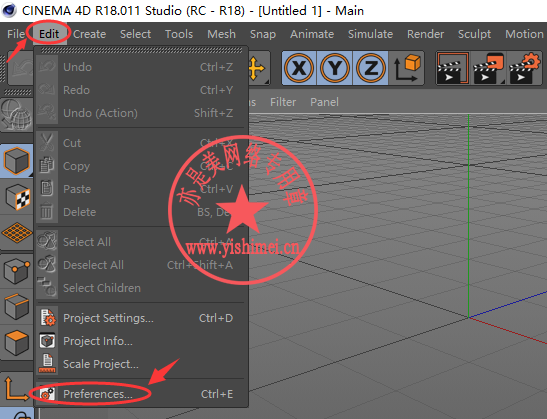Open the viewport Filter menu
Image resolution: width=547 pixels, height=419 pixels.
coord(283,102)
